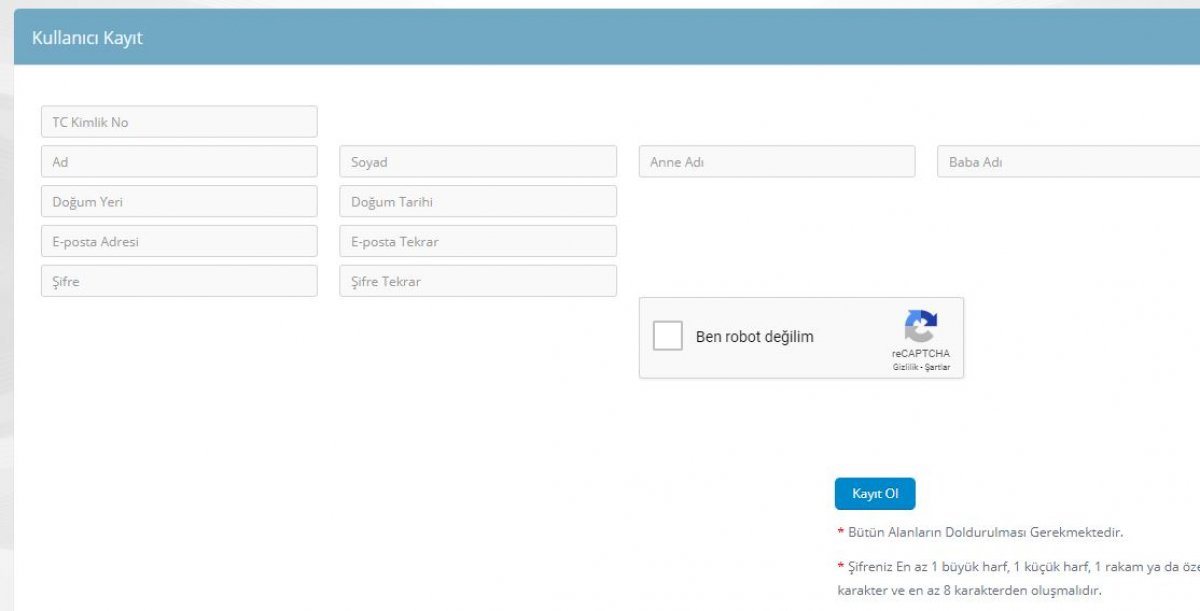This screenshot has height=611, width=1200.
Task: Focus the Baba Adı input
Action: (1068, 162)
